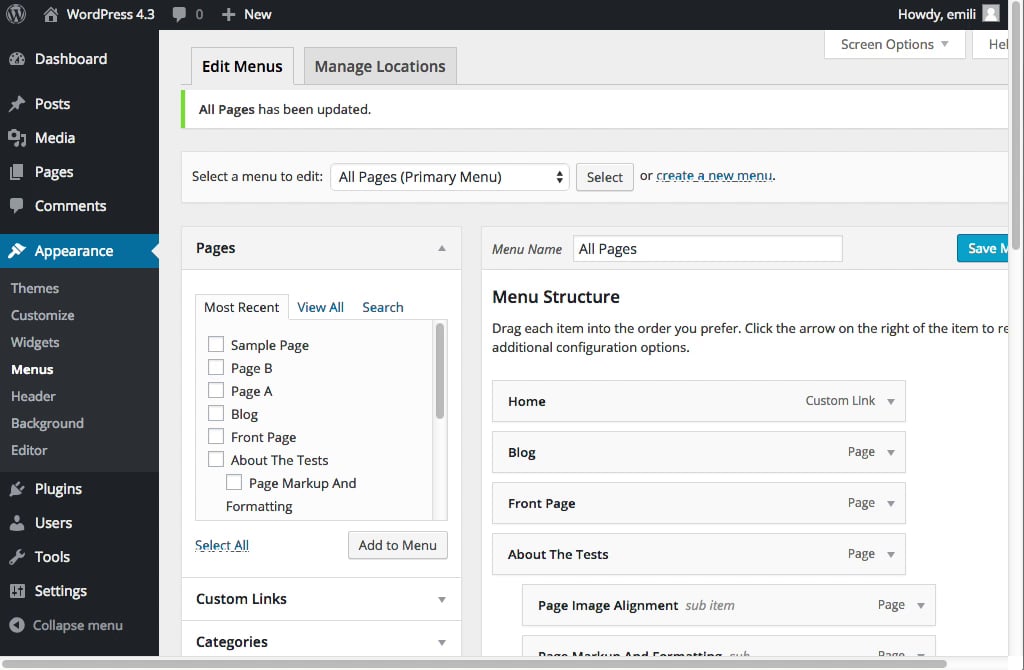Screen dimensions: 1024x670
Task: Open Media library sidebar icon
Action: point(17,138)
